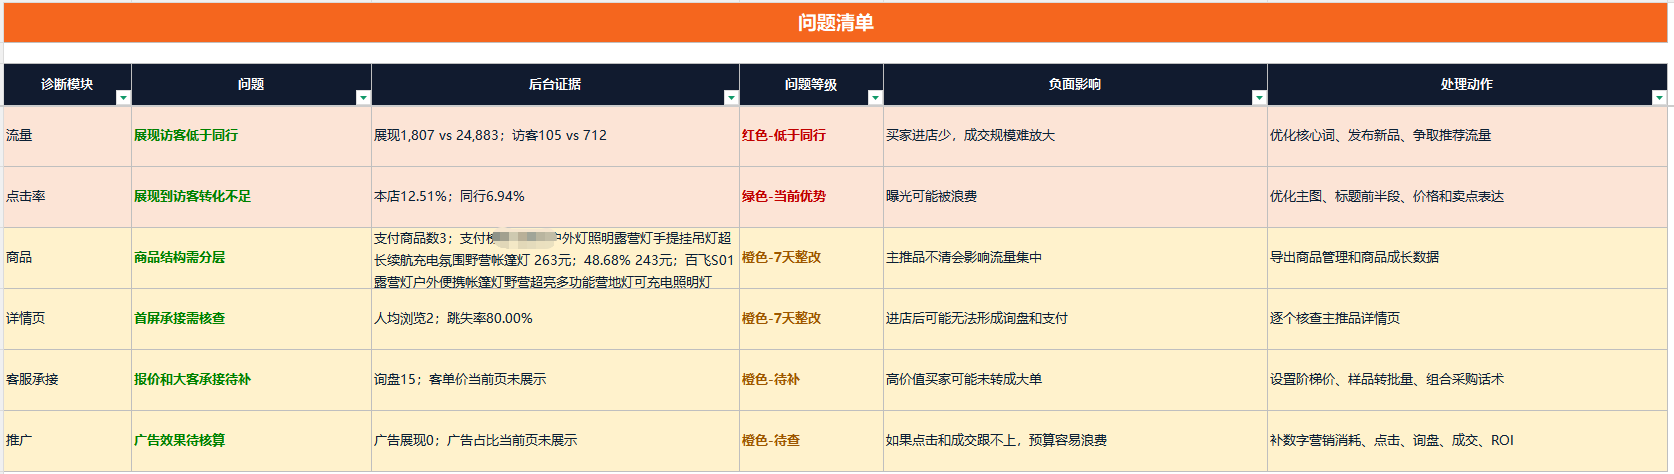Click the 买家进店少，成交规模难放大 cell
Screen dimensions: 1674x474
tap(1075, 136)
